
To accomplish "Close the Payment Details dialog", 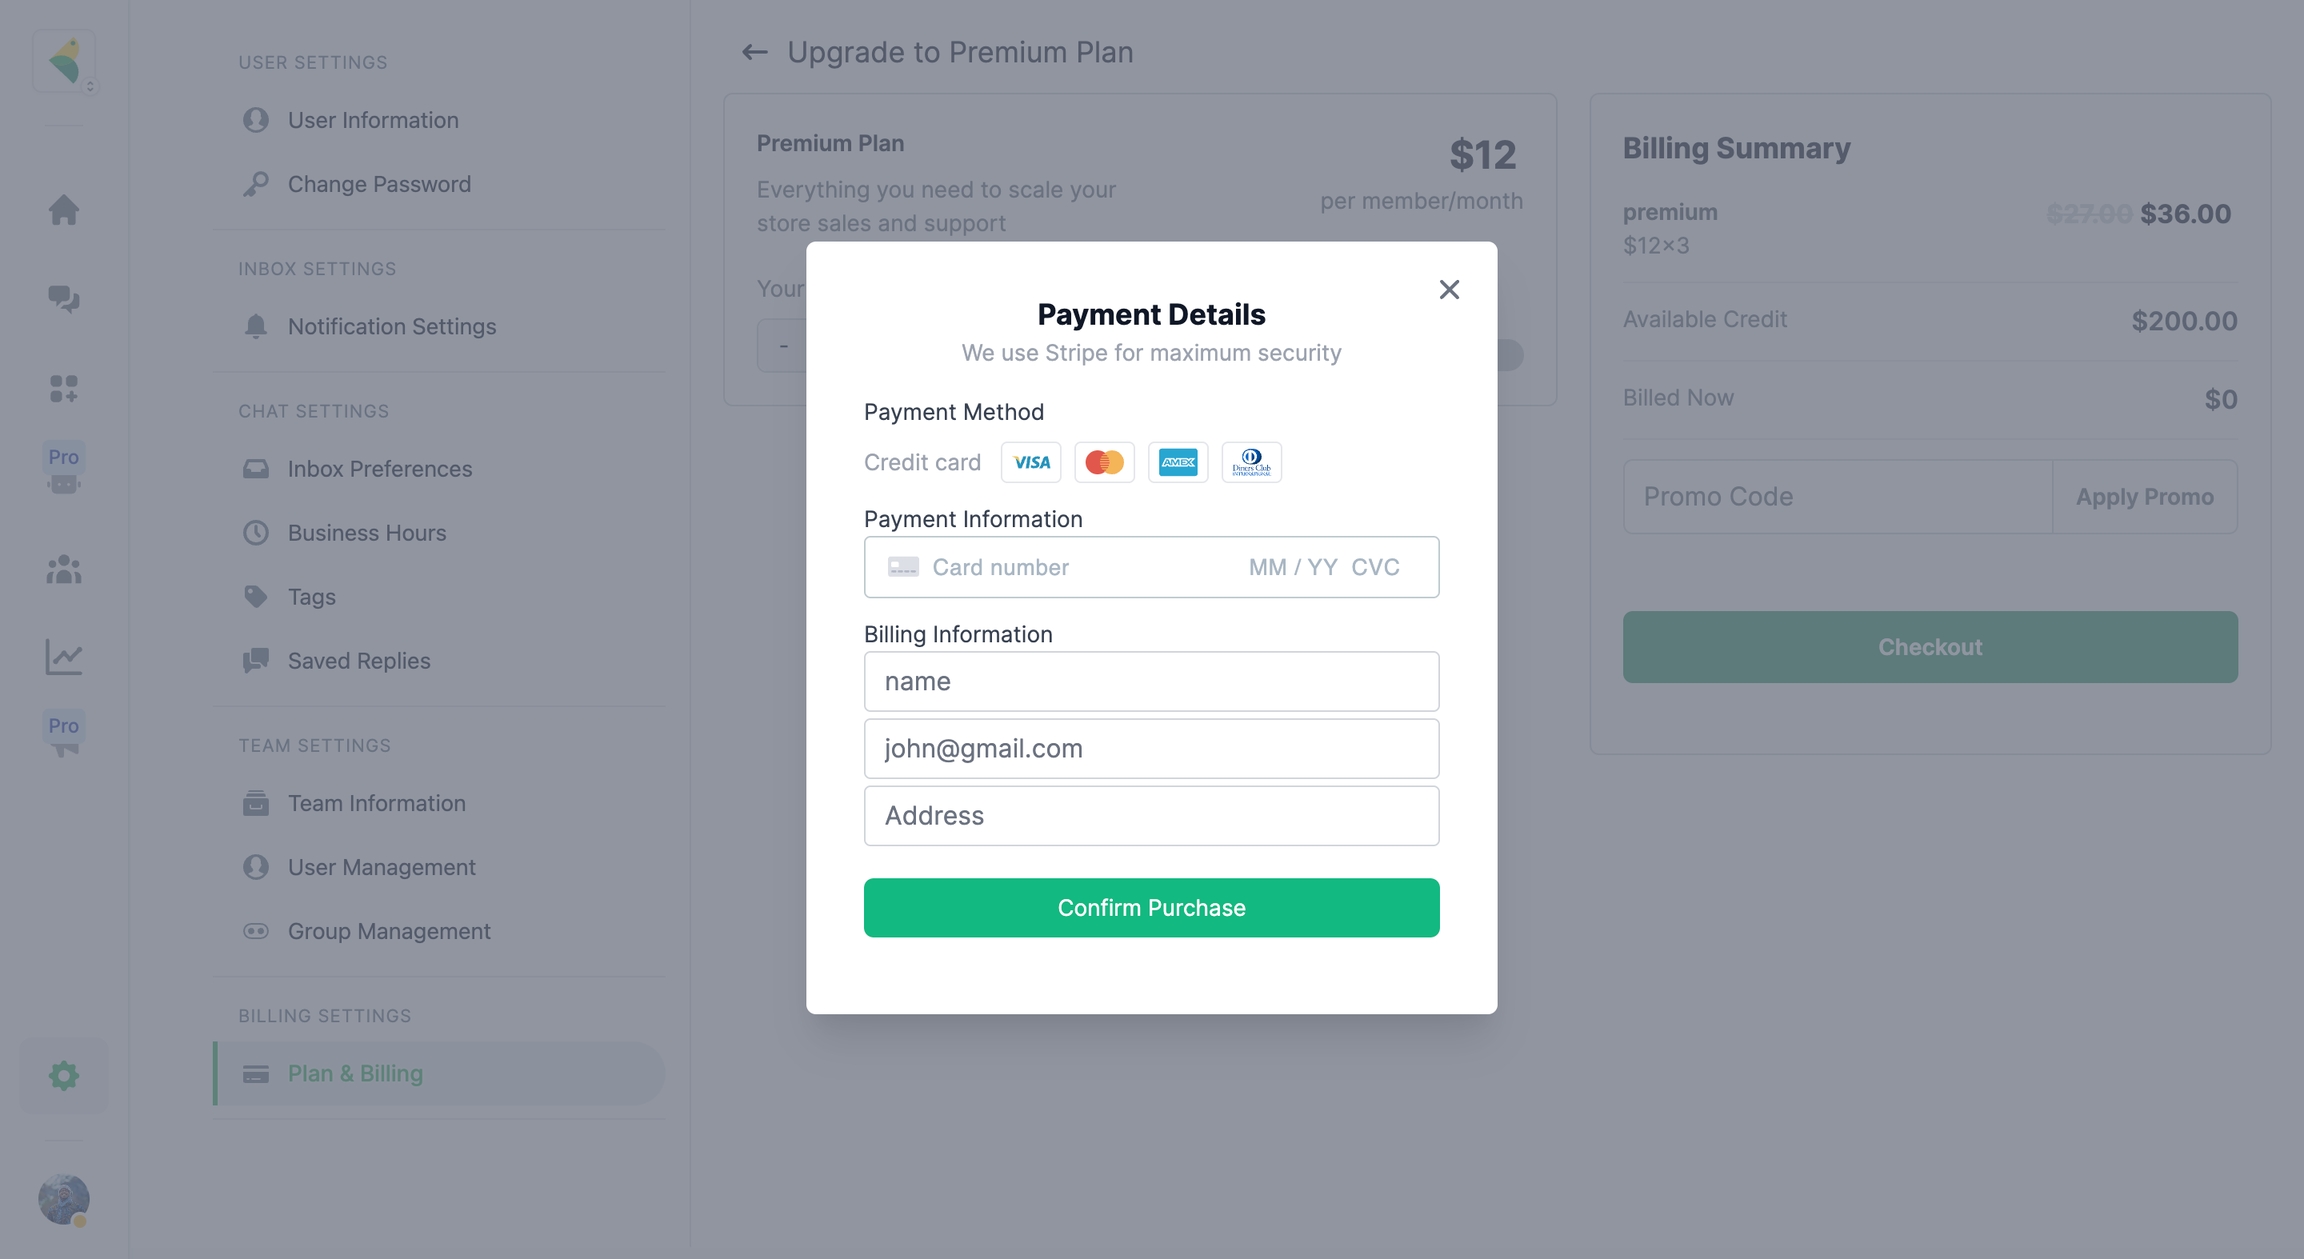I will click(1449, 290).
